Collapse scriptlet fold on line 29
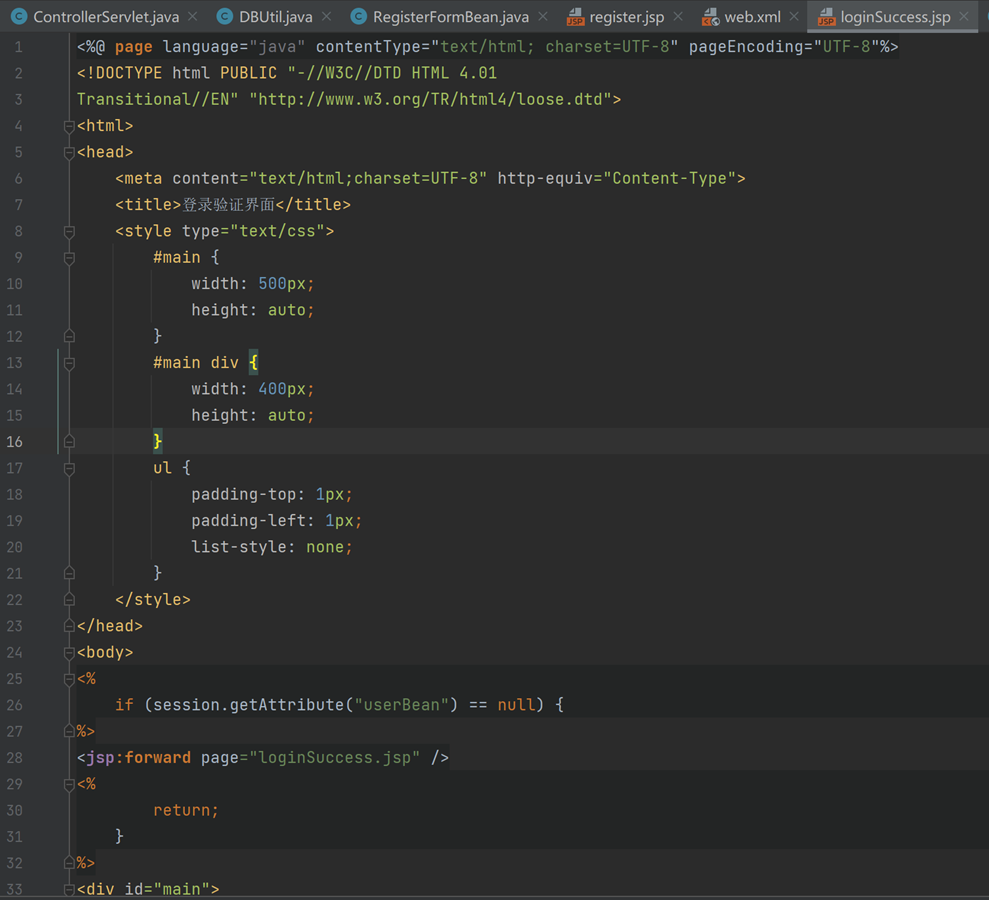Viewport: 989px width, 900px height. pyautogui.click(x=69, y=785)
